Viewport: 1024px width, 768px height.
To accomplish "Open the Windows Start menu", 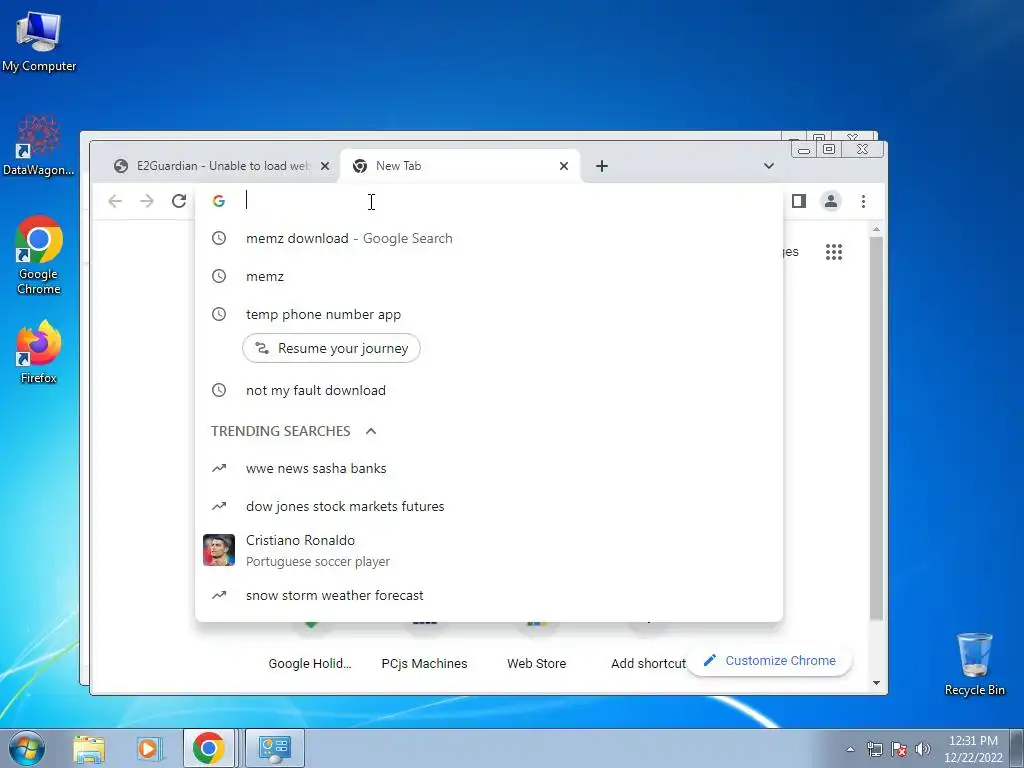I will pyautogui.click(x=26, y=748).
